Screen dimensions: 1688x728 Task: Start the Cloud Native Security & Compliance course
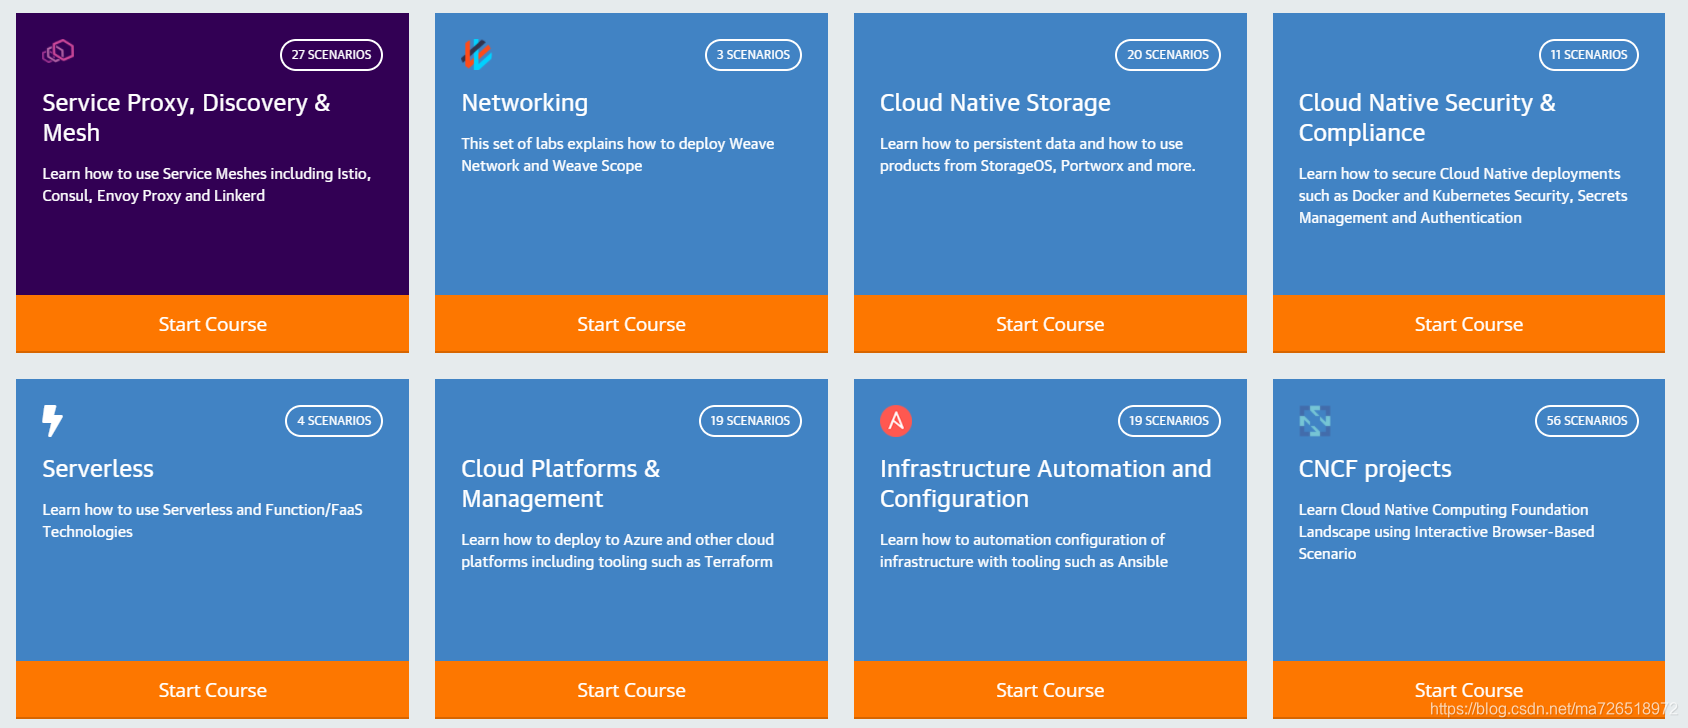point(1469,324)
